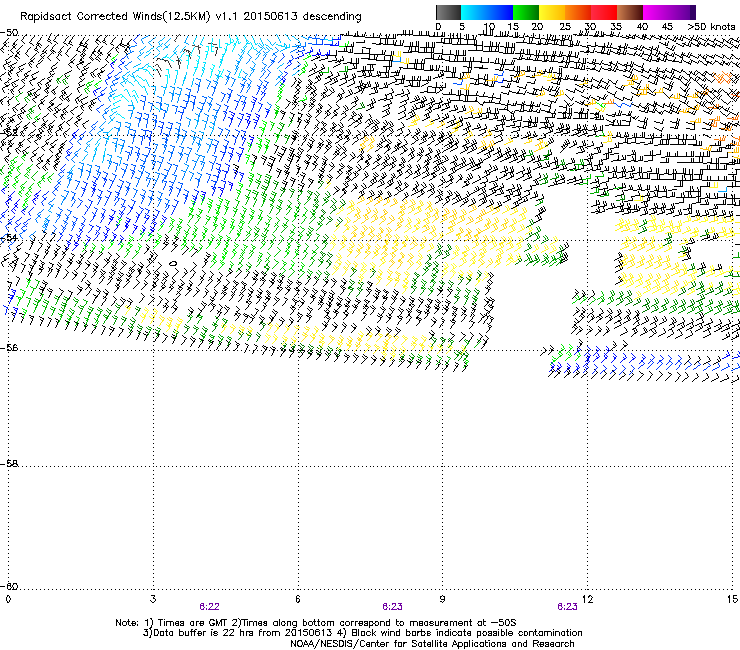Click the longitude axis label '3'
The image size is (740, 650).
click(x=153, y=599)
